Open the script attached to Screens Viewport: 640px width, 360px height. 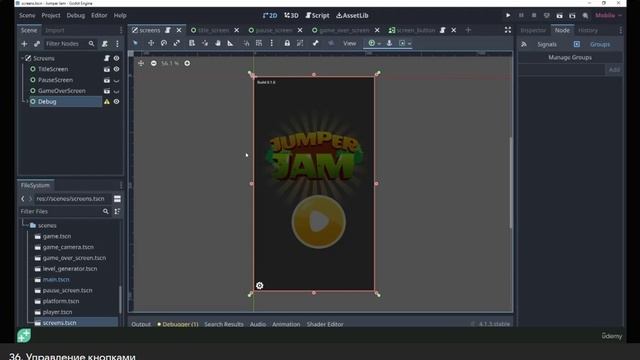107,58
